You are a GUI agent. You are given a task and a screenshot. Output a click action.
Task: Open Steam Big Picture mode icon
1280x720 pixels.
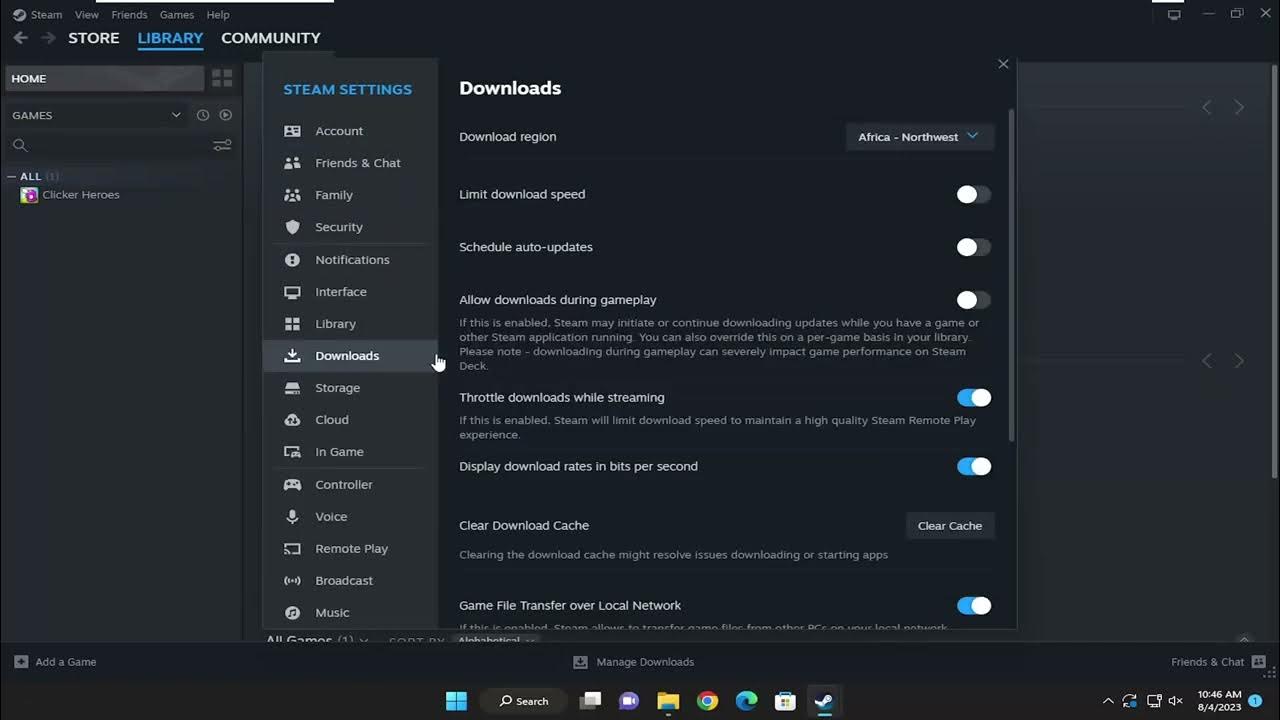click(x=1174, y=14)
